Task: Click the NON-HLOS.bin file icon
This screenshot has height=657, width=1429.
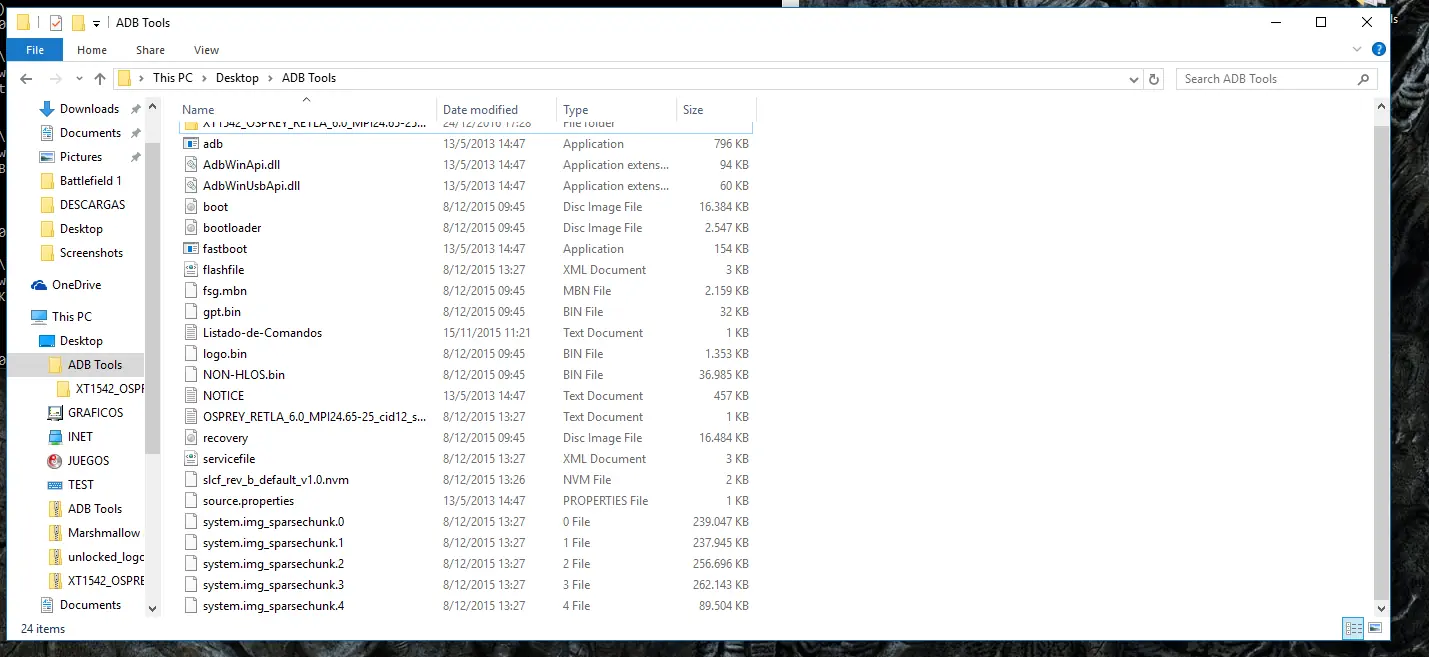Action: point(192,375)
